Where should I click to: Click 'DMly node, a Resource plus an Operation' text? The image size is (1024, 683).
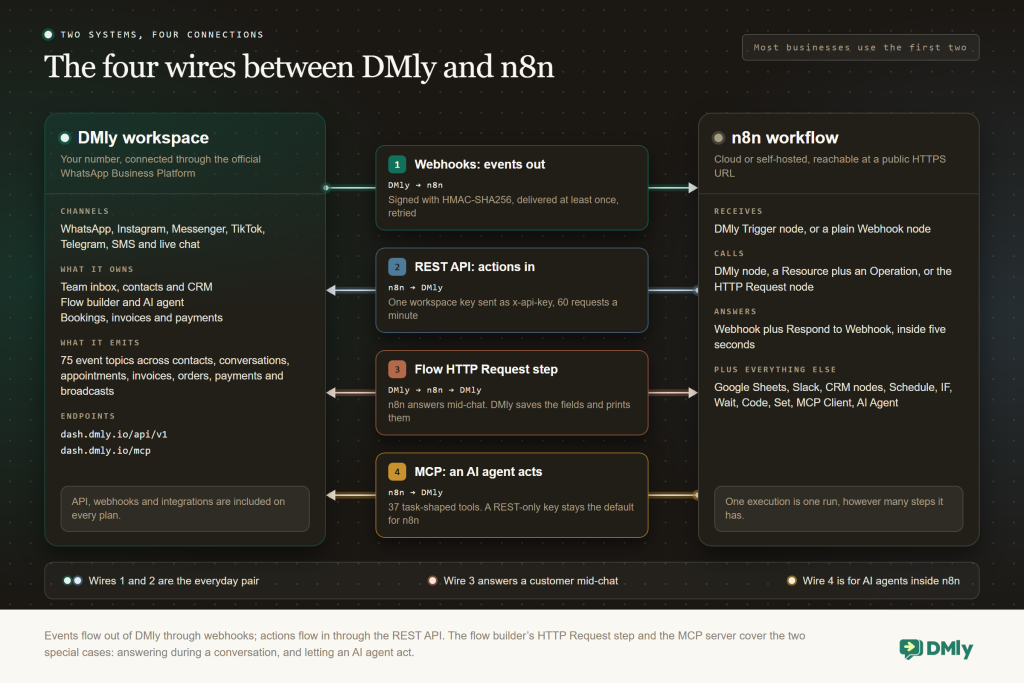coord(833,279)
